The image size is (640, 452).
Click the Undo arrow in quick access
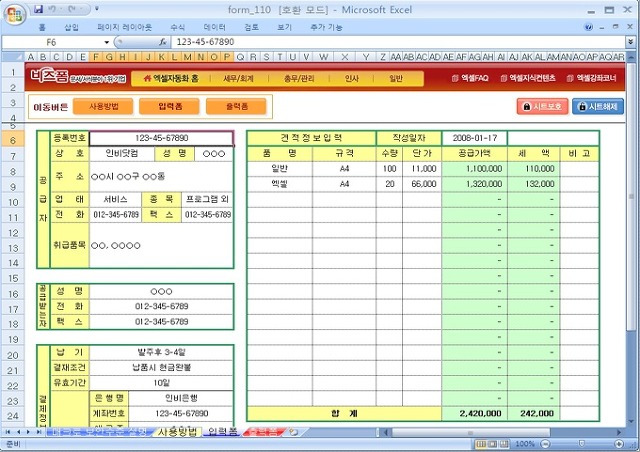coord(53,9)
